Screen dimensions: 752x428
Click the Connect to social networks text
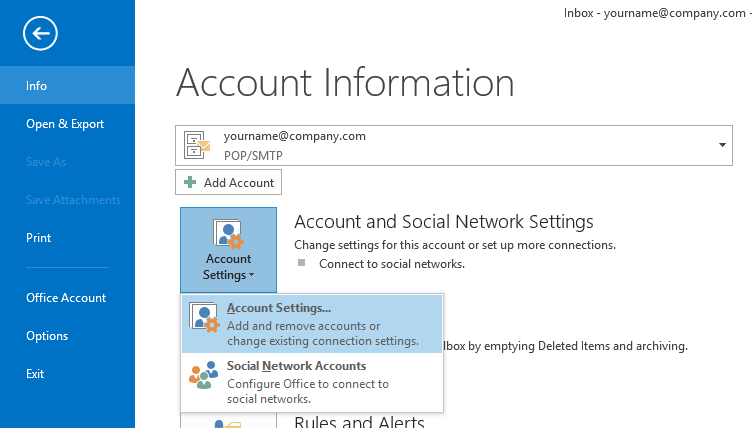pyautogui.click(x=392, y=264)
